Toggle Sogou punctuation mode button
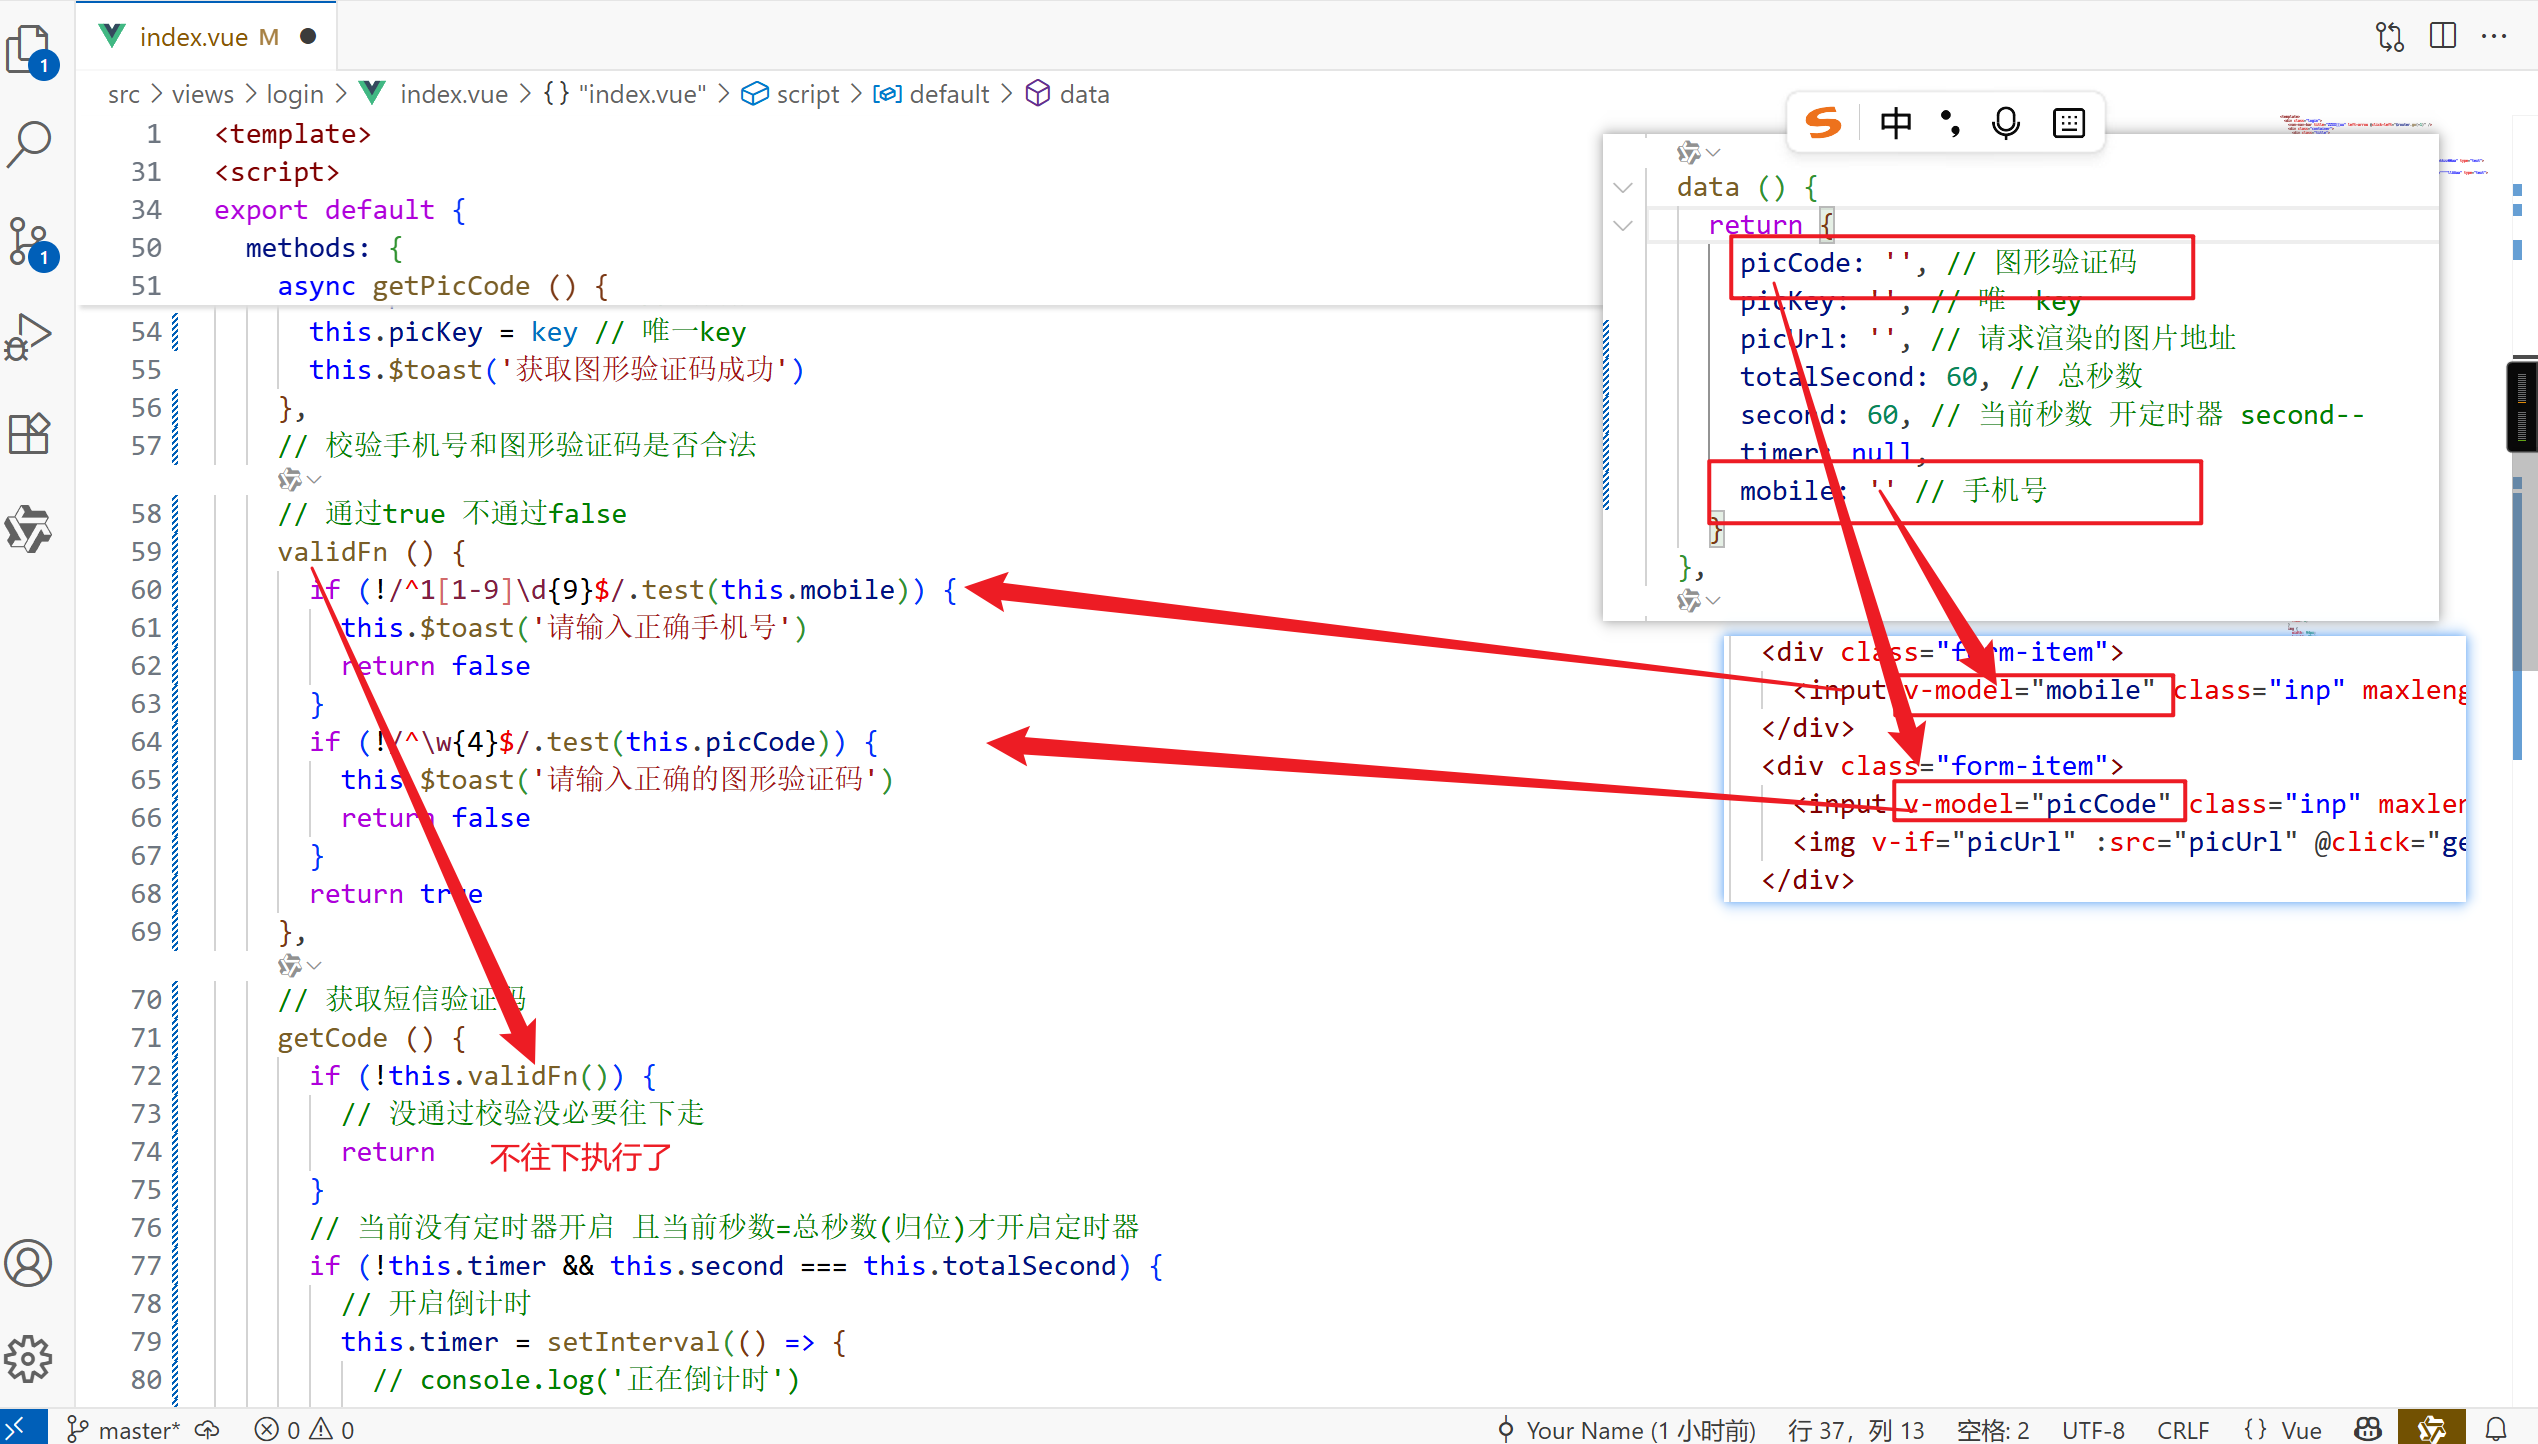 [1950, 123]
